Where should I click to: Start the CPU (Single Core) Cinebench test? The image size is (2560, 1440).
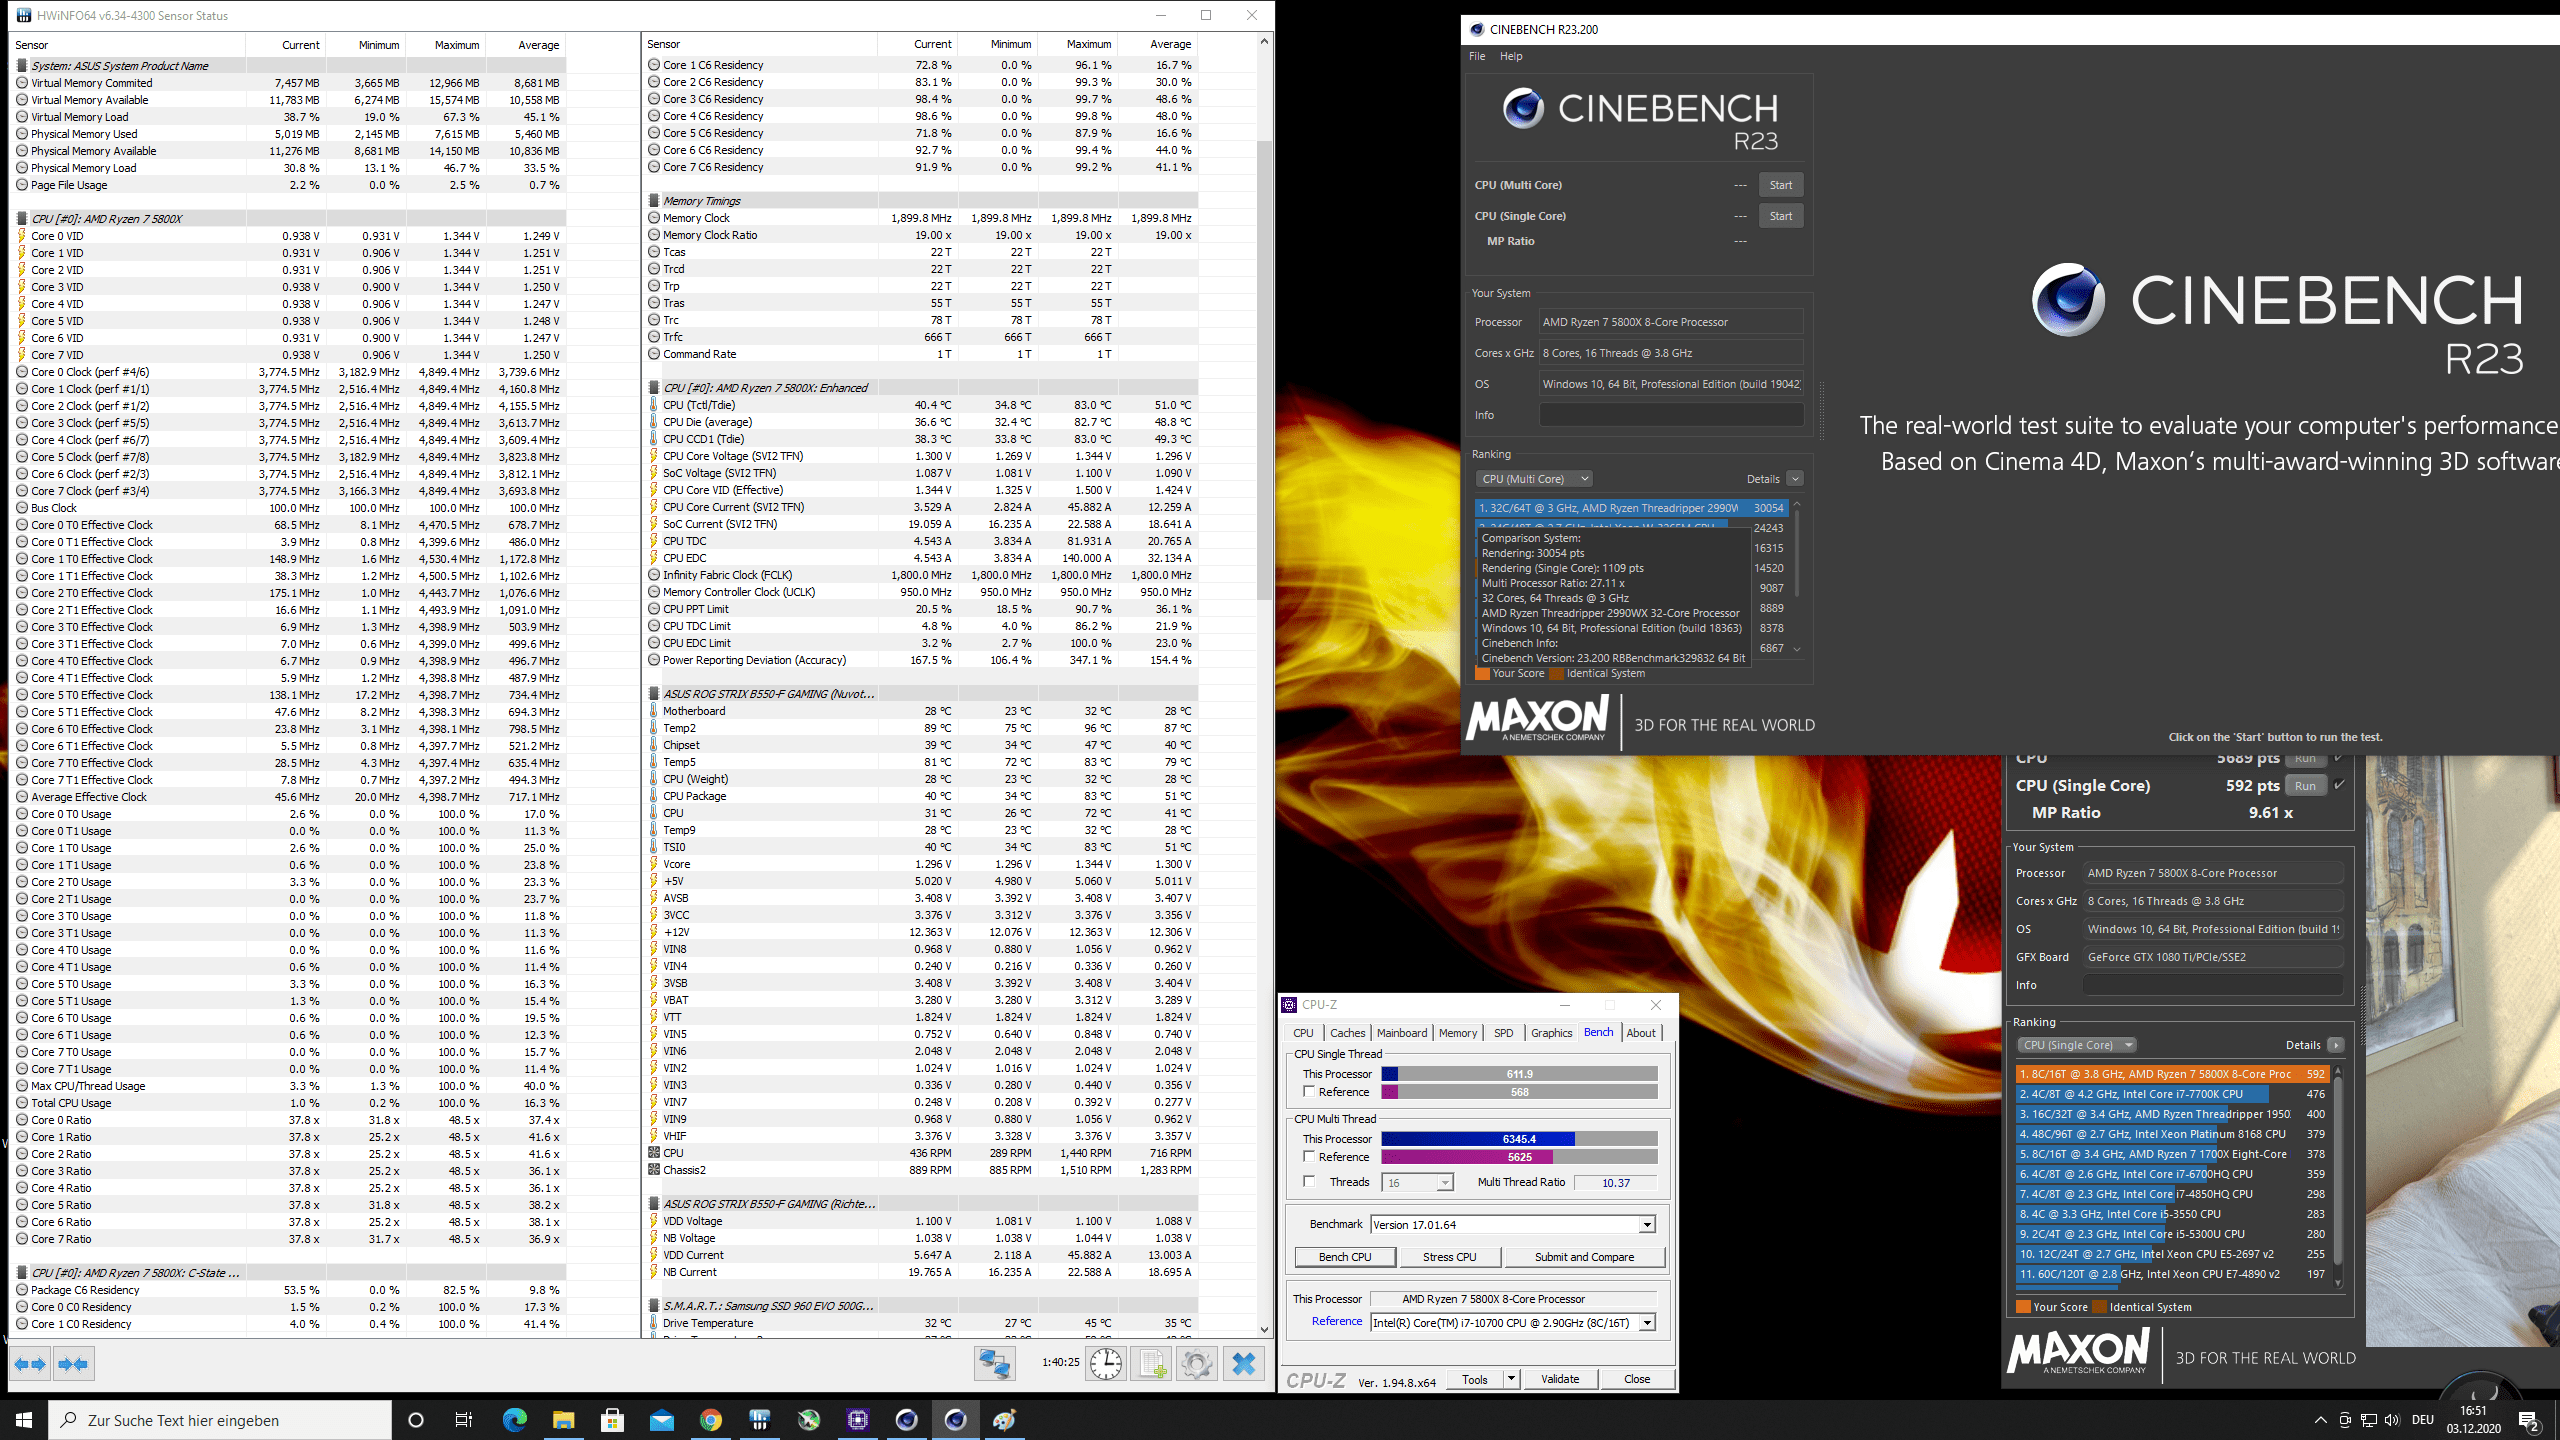[1781, 216]
